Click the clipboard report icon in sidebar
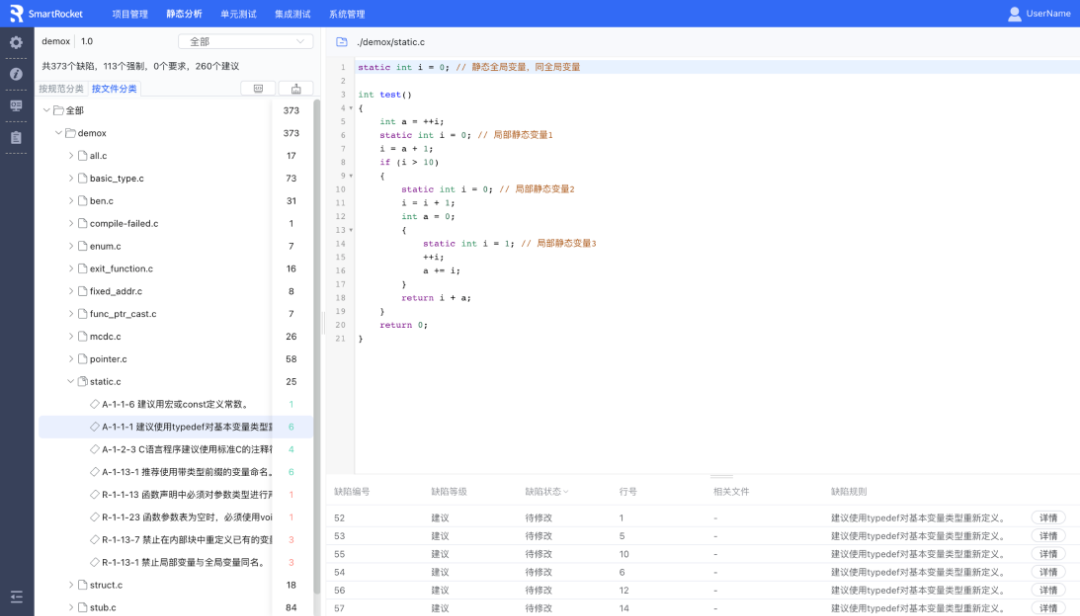1080x616 pixels. (x=16, y=137)
